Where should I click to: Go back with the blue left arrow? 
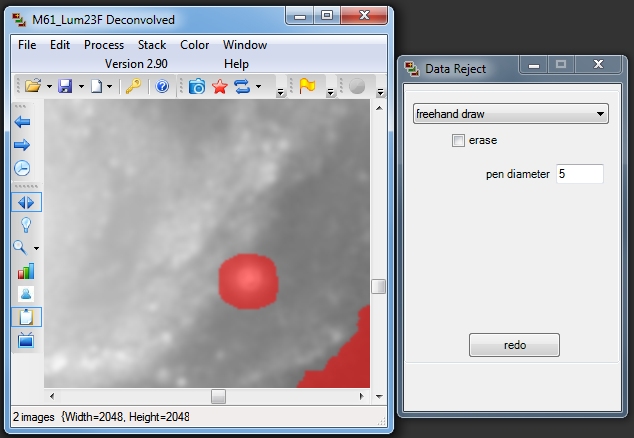22,122
